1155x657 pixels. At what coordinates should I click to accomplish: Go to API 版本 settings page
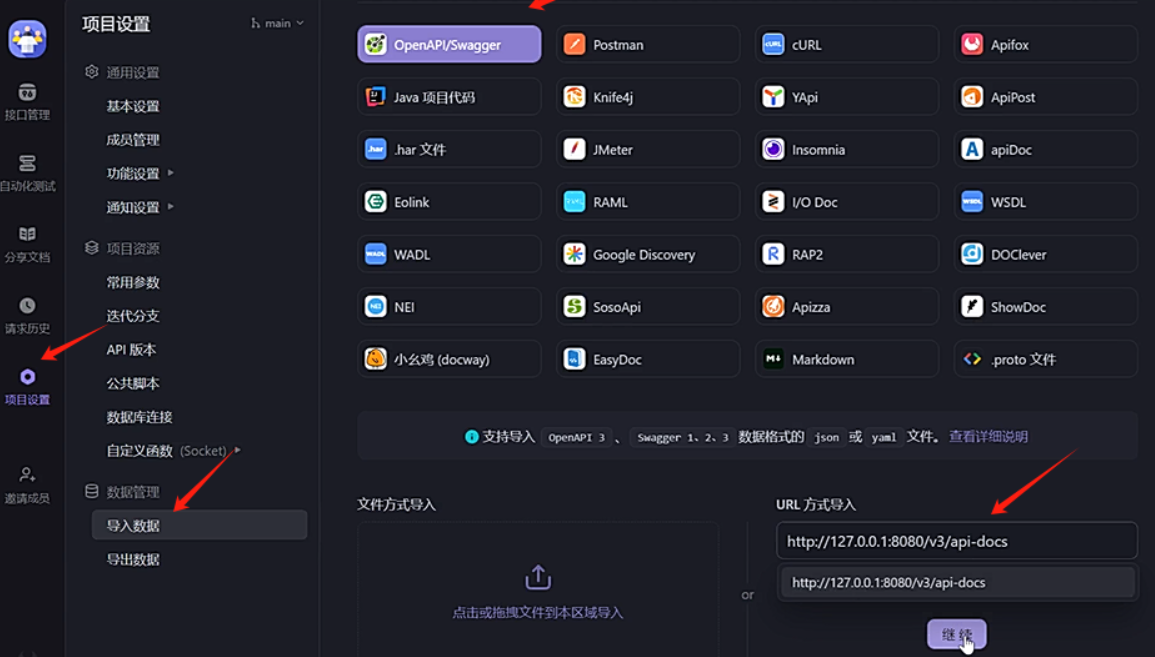(x=131, y=350)
